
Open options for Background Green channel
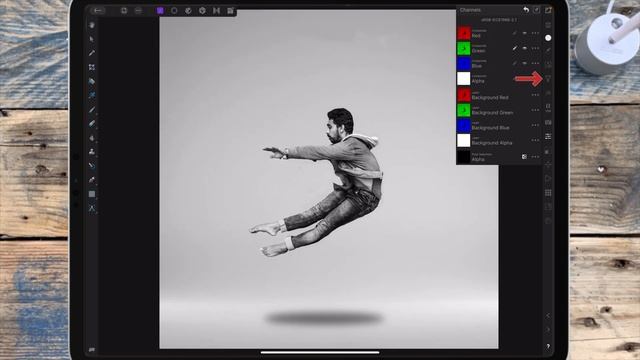click(535, 110)
